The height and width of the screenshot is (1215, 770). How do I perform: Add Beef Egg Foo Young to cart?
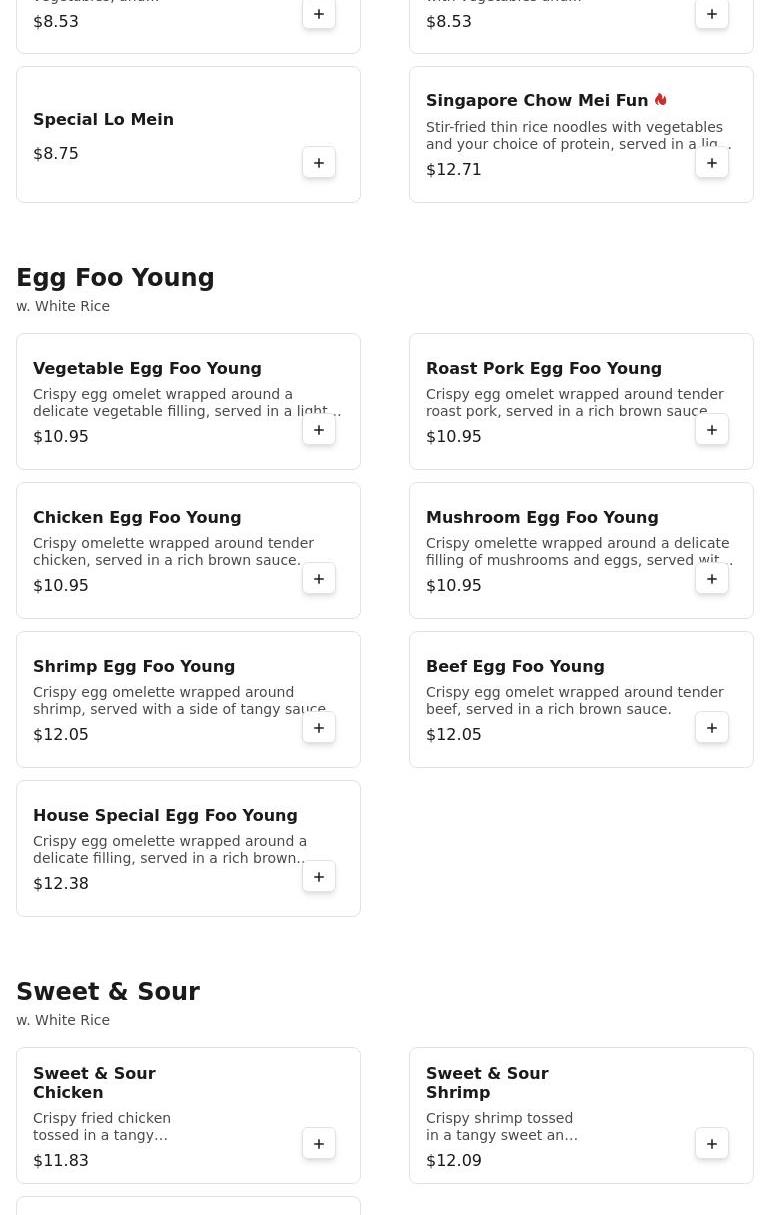[712, 728]
